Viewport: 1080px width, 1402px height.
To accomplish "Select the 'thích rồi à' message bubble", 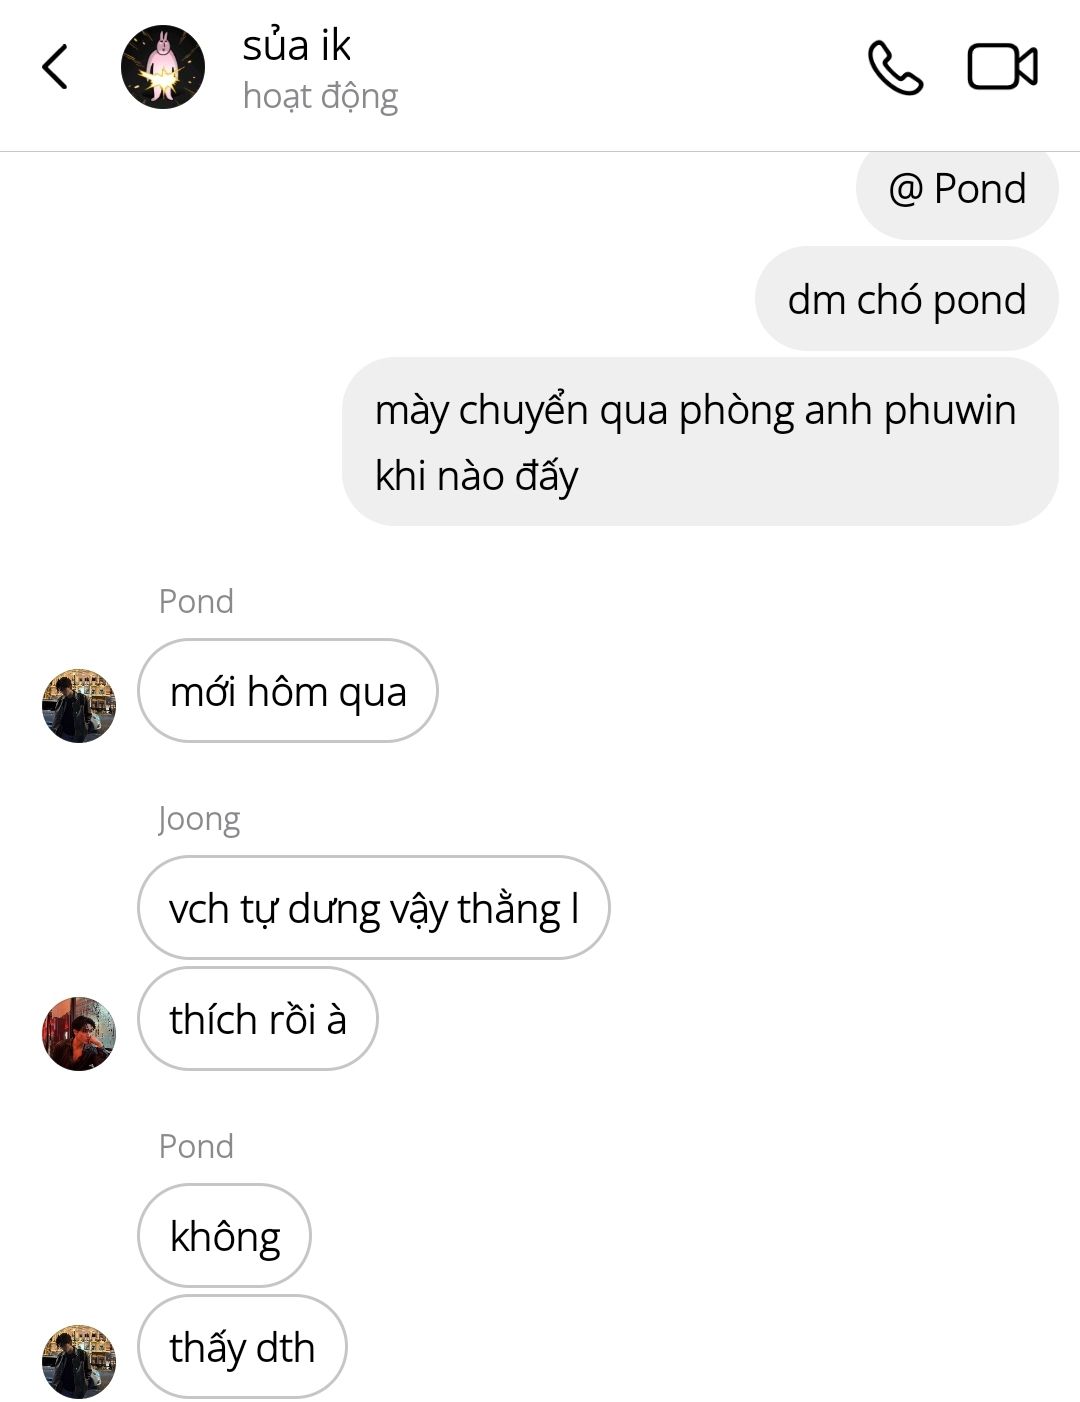I will click(x=258, y=1019).
